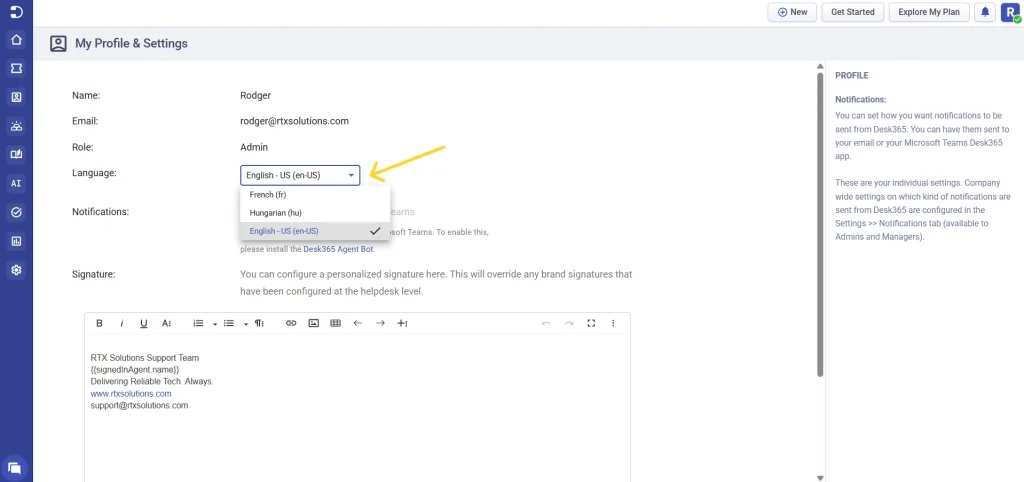Click the scroll down arrow
This screenshot has height=482, width=1024.
pos(820,478)
